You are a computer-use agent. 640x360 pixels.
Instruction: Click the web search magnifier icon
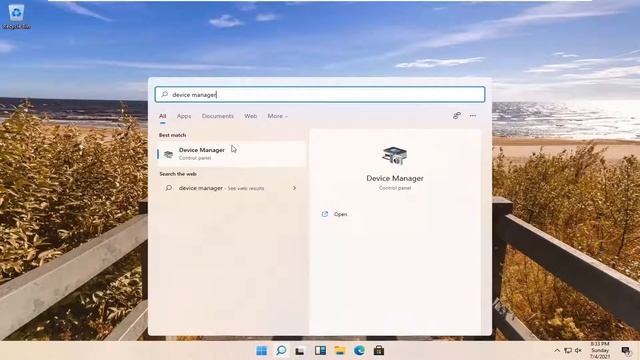click(x=169, y=188)
